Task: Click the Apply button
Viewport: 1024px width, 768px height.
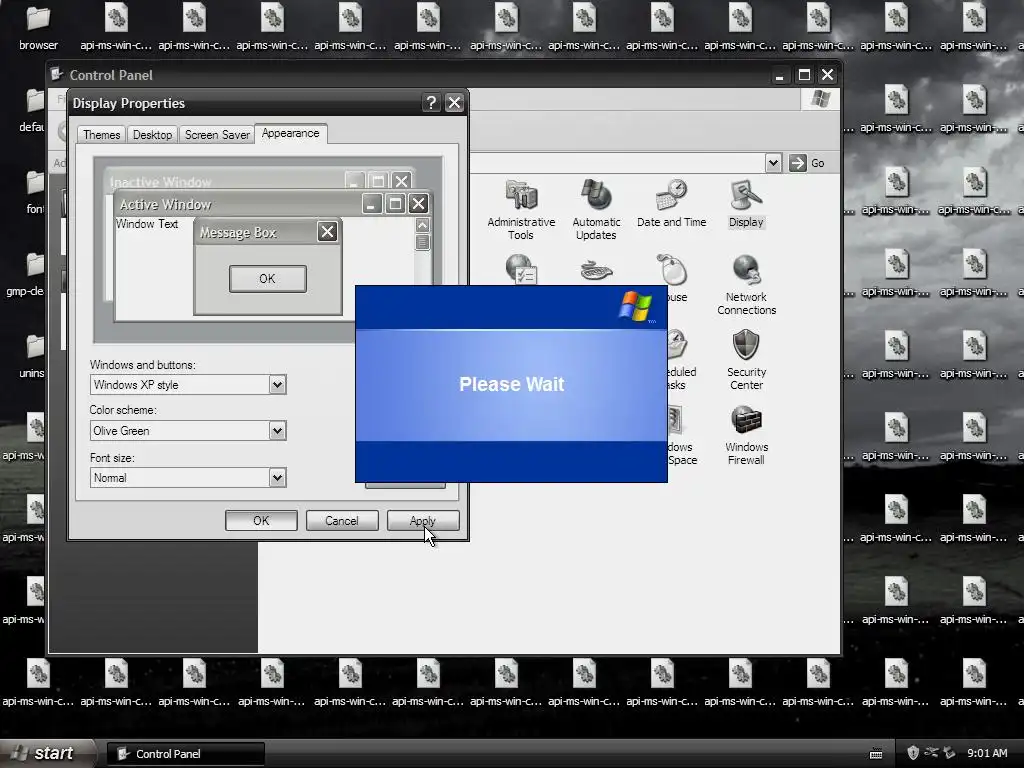Action: 423,520
